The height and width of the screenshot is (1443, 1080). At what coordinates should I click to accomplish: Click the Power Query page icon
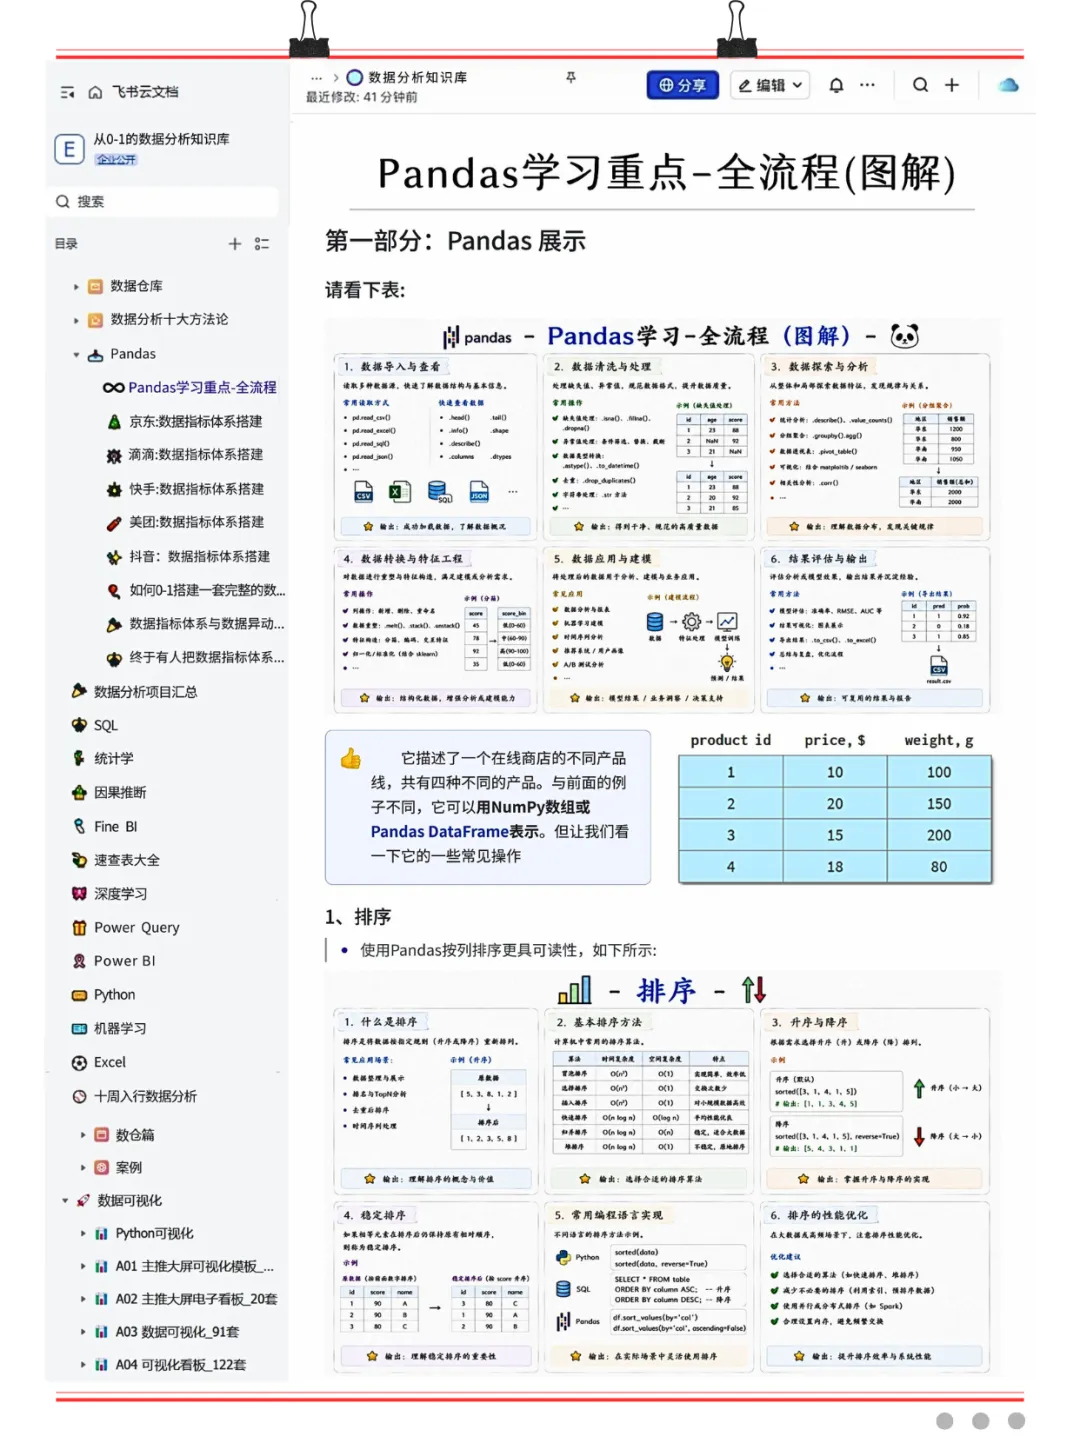[79, 928]
